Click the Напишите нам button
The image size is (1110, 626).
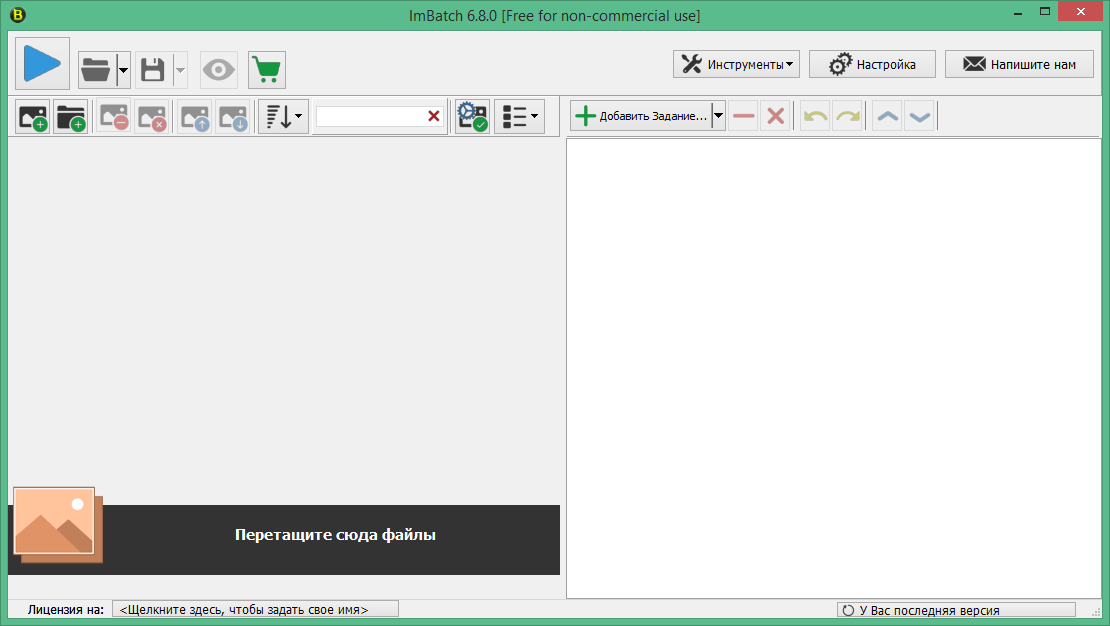1019,64
